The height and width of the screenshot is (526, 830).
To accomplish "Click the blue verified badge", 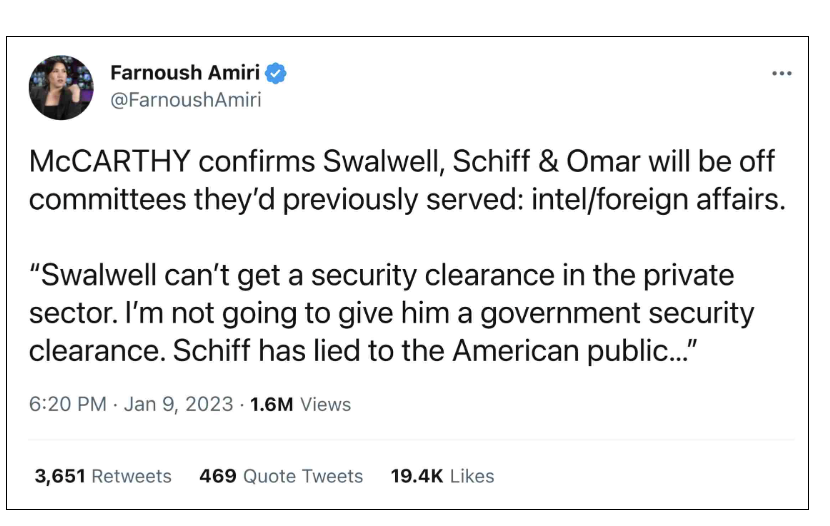I will pos(276,73).
